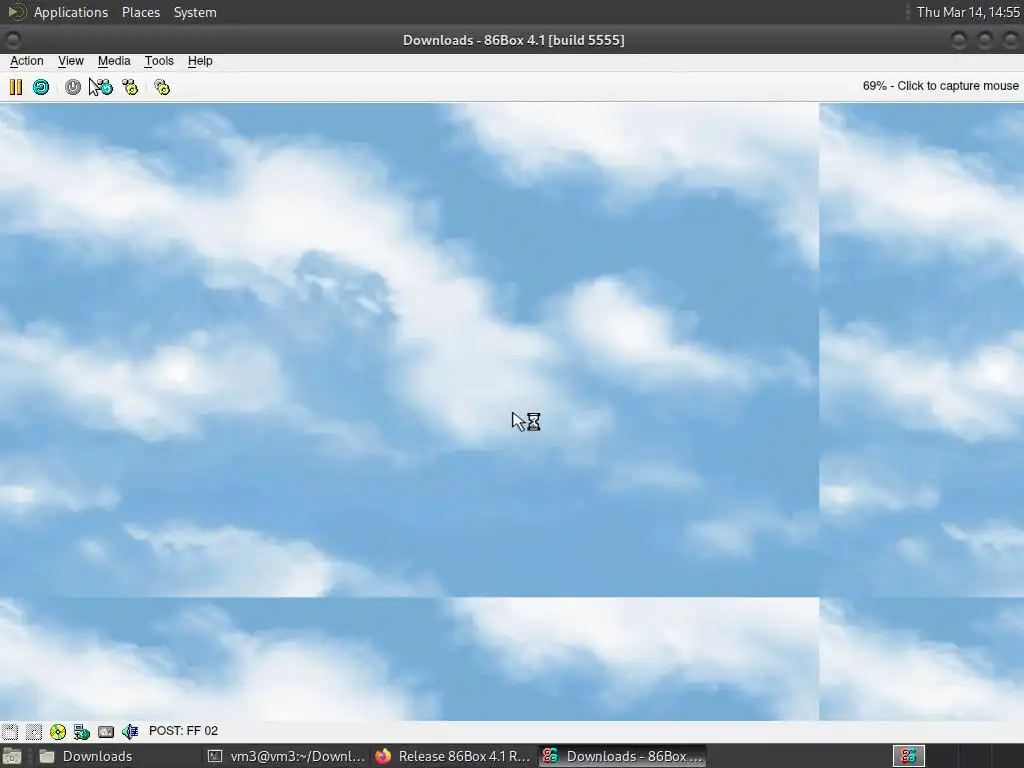Screen dimensions: 1024x768
Task: Click the CD-ROM disc icon in status bar
Action: pos(57,731)
